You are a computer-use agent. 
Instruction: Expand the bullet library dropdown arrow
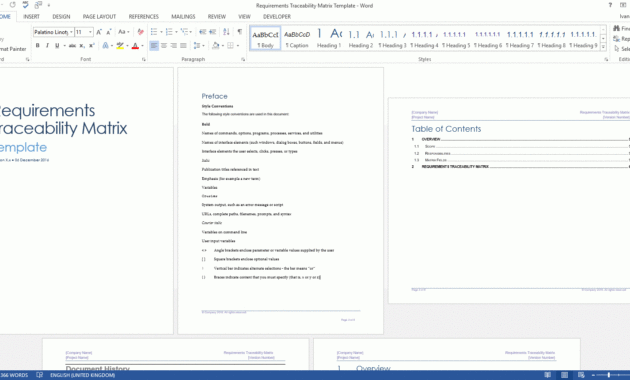coord(161,32)
